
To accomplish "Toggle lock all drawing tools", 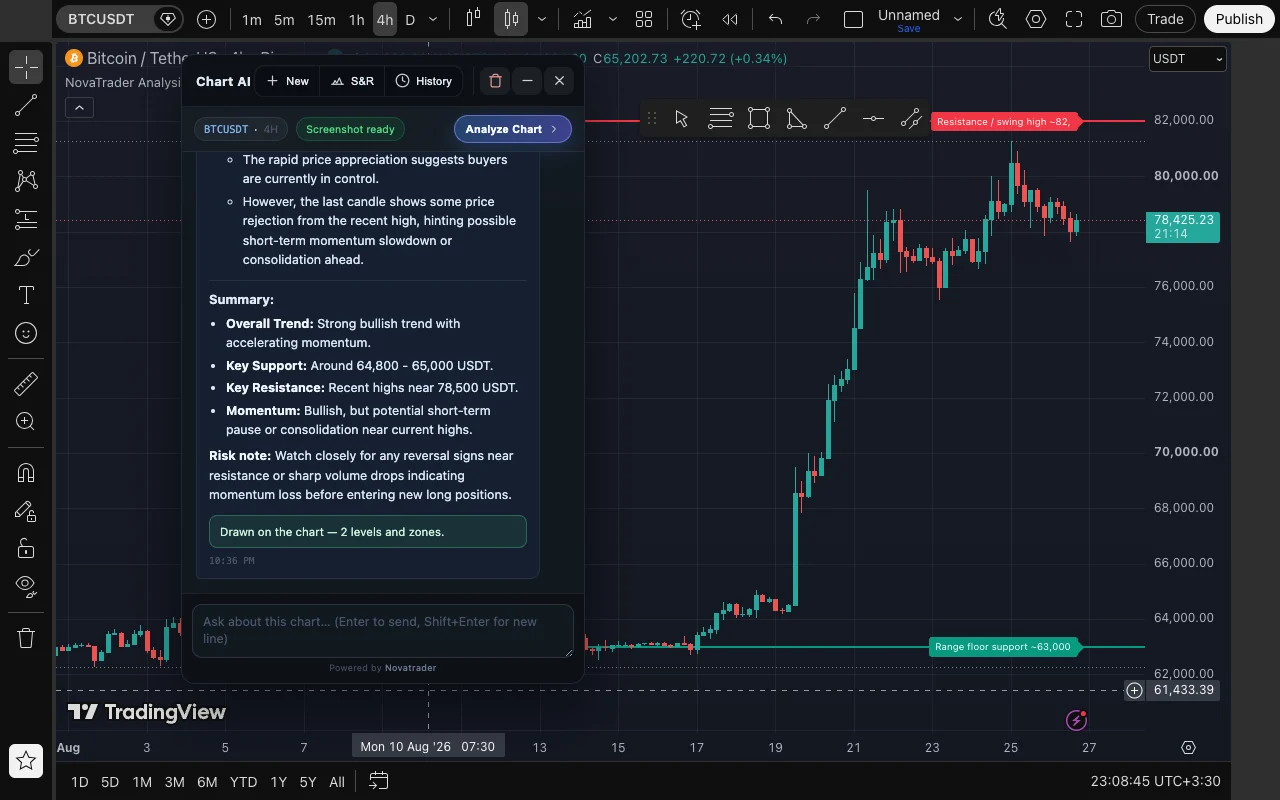I will (26, 549).
